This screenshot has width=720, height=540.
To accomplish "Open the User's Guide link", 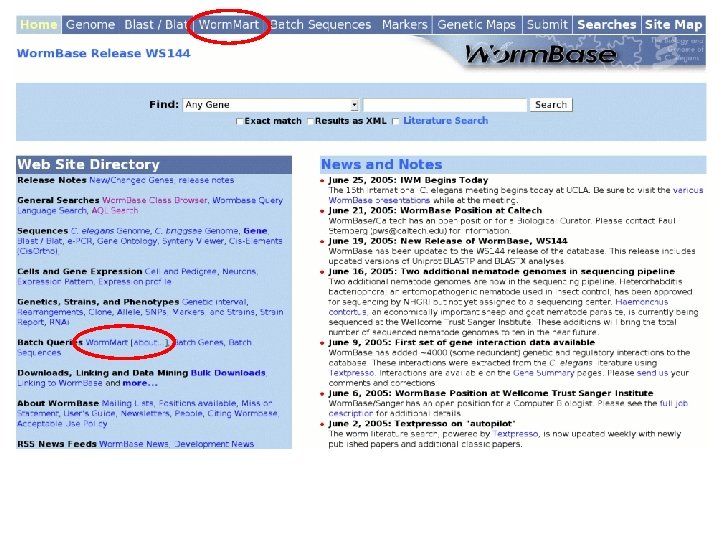I will [89, 413].
